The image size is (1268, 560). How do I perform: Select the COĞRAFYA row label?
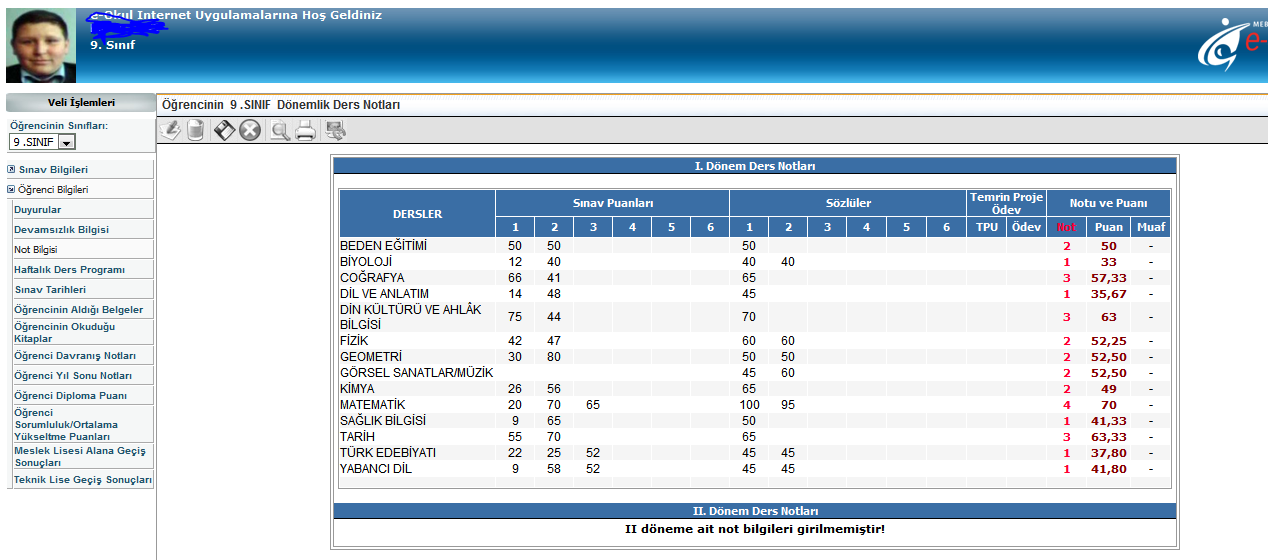pyautogui.click(x=371, y=277)
